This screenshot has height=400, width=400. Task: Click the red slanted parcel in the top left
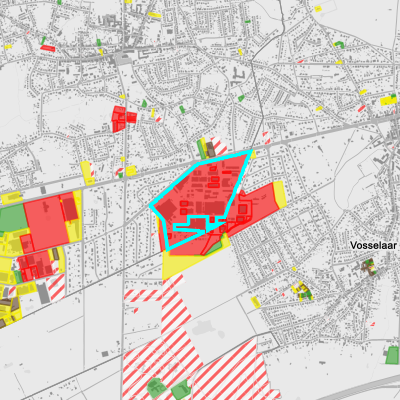click(48, 48)
